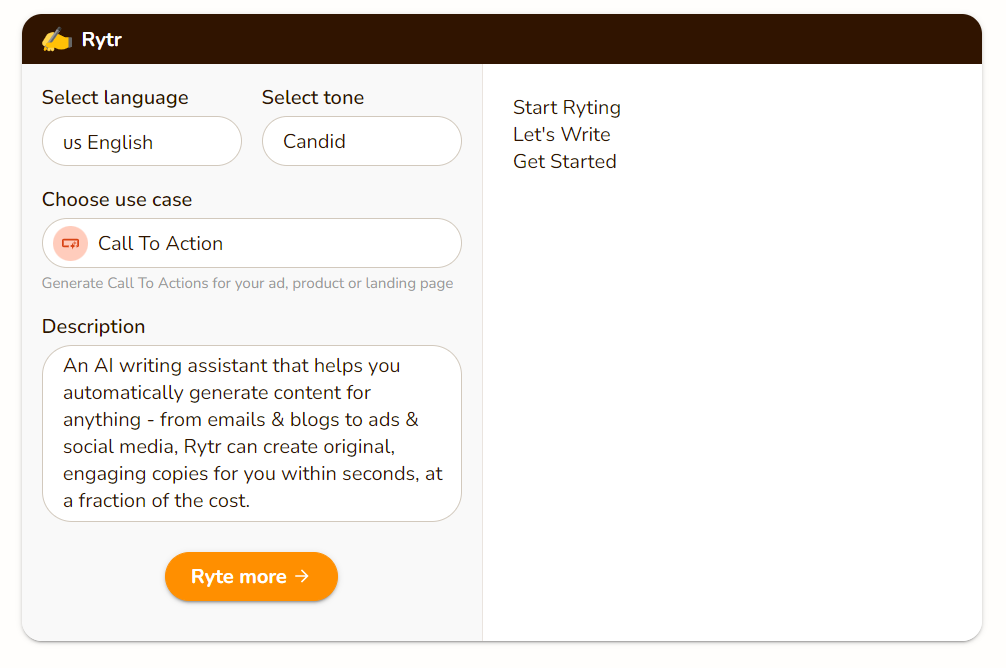Click the Select language label

(115, 98)
